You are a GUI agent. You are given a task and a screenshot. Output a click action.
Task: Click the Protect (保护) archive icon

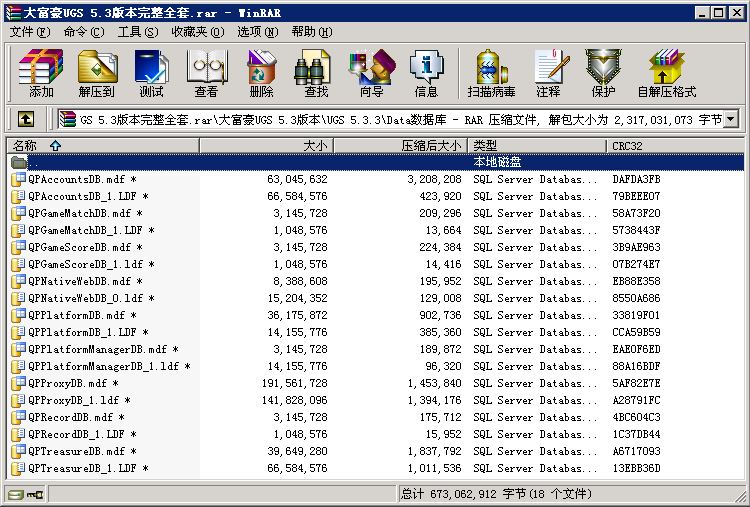coord(603,73)
